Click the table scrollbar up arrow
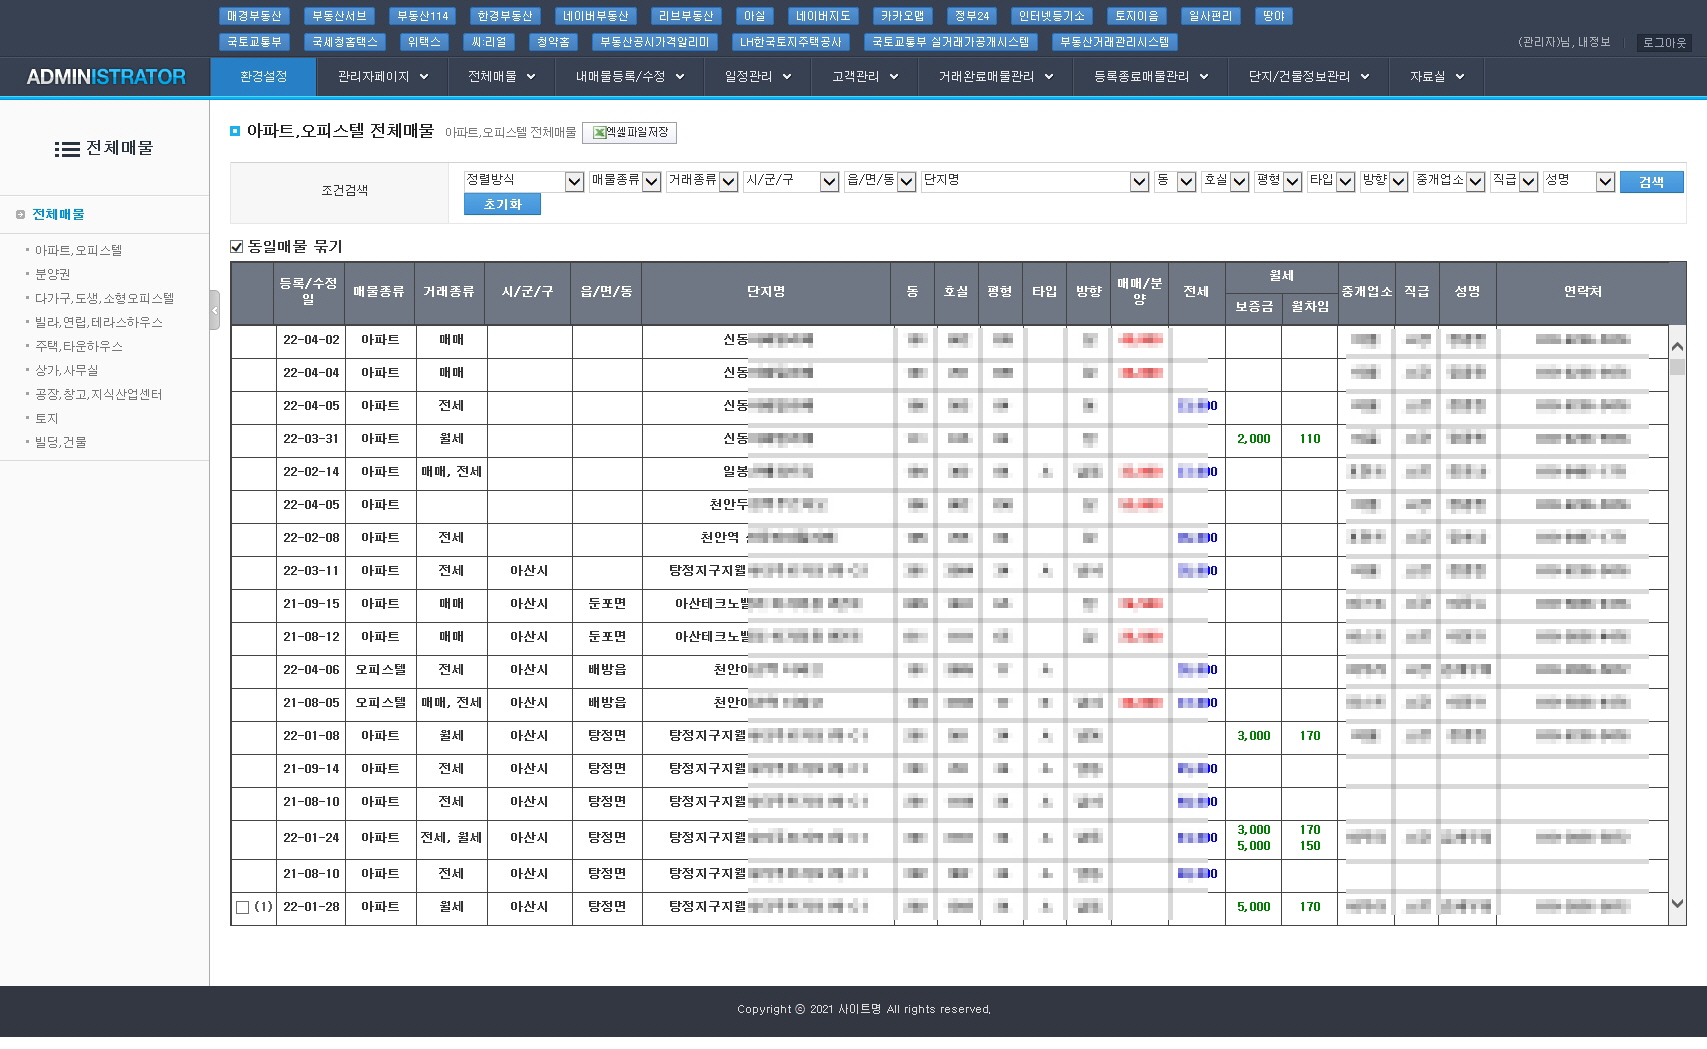Image resolution: width=1707 pixels, height=1049 pixels. point(1677,346)
